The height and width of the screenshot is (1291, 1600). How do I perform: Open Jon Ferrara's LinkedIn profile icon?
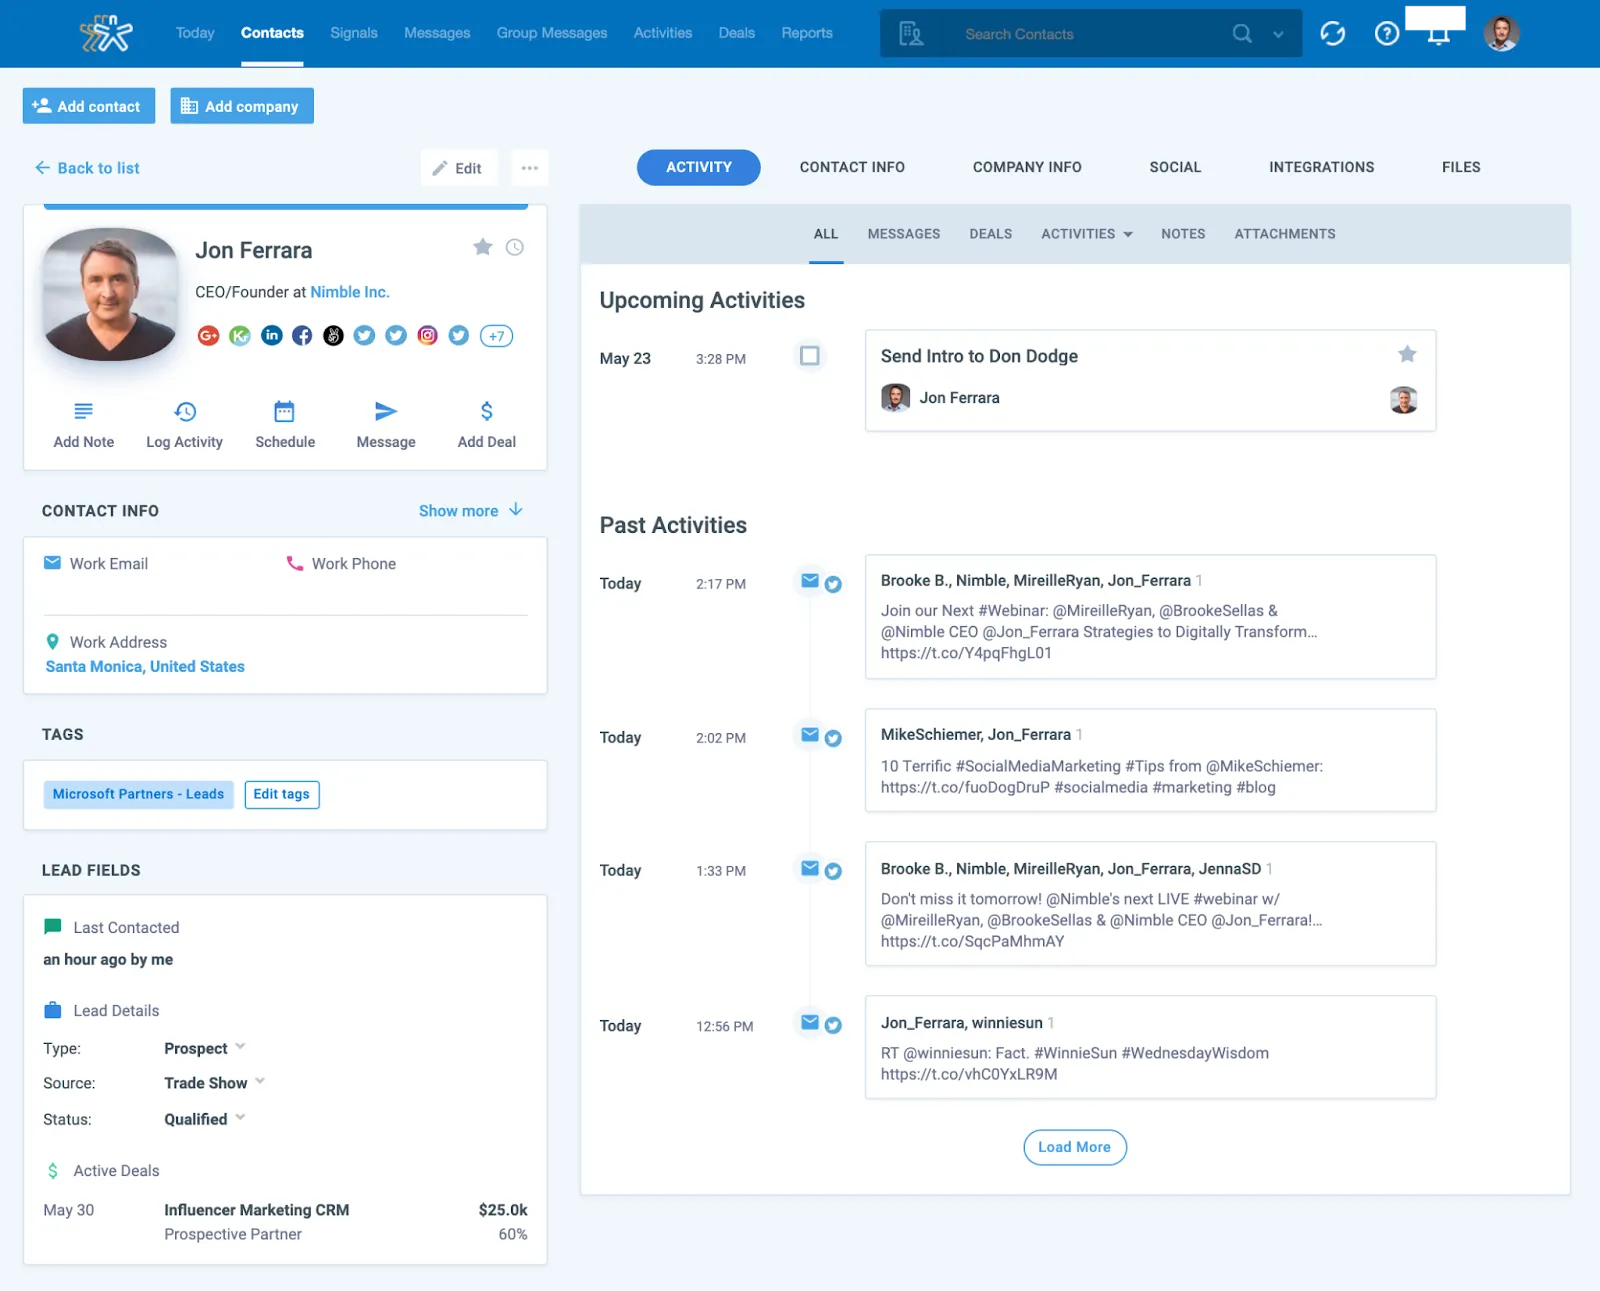point(272,336)
